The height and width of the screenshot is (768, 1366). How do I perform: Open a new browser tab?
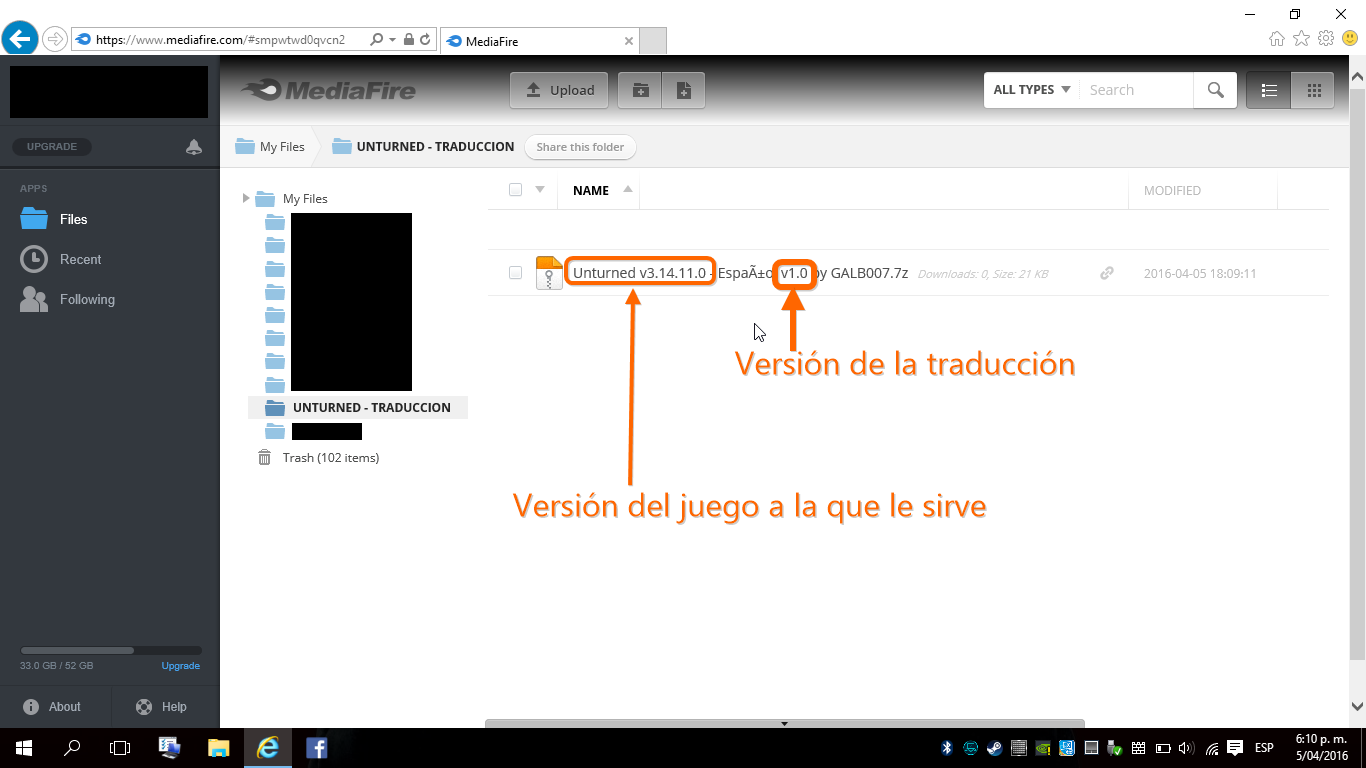pos(653,41)
